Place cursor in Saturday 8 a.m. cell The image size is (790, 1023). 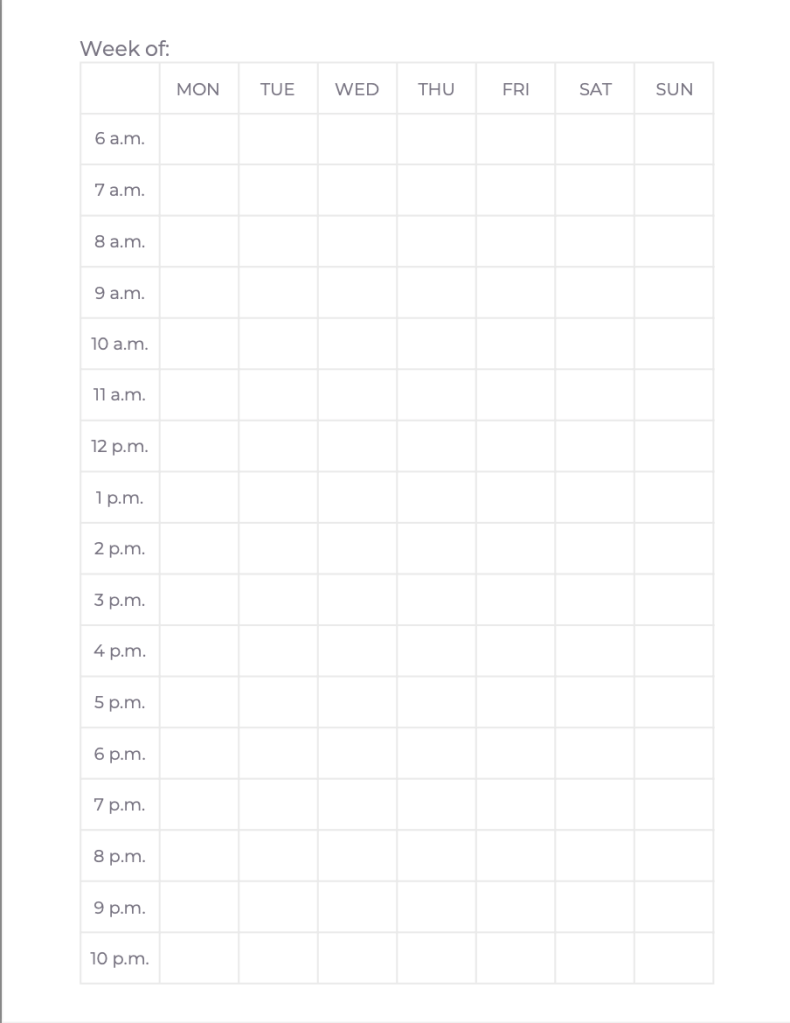pos(595,241)
